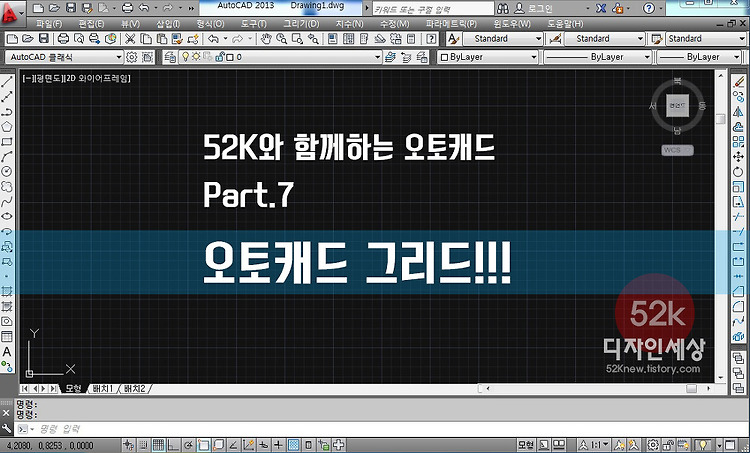Click the Erase tool in the modify toolbar
This screenshot has width=750, height=453.
click(x=738, y=81)
